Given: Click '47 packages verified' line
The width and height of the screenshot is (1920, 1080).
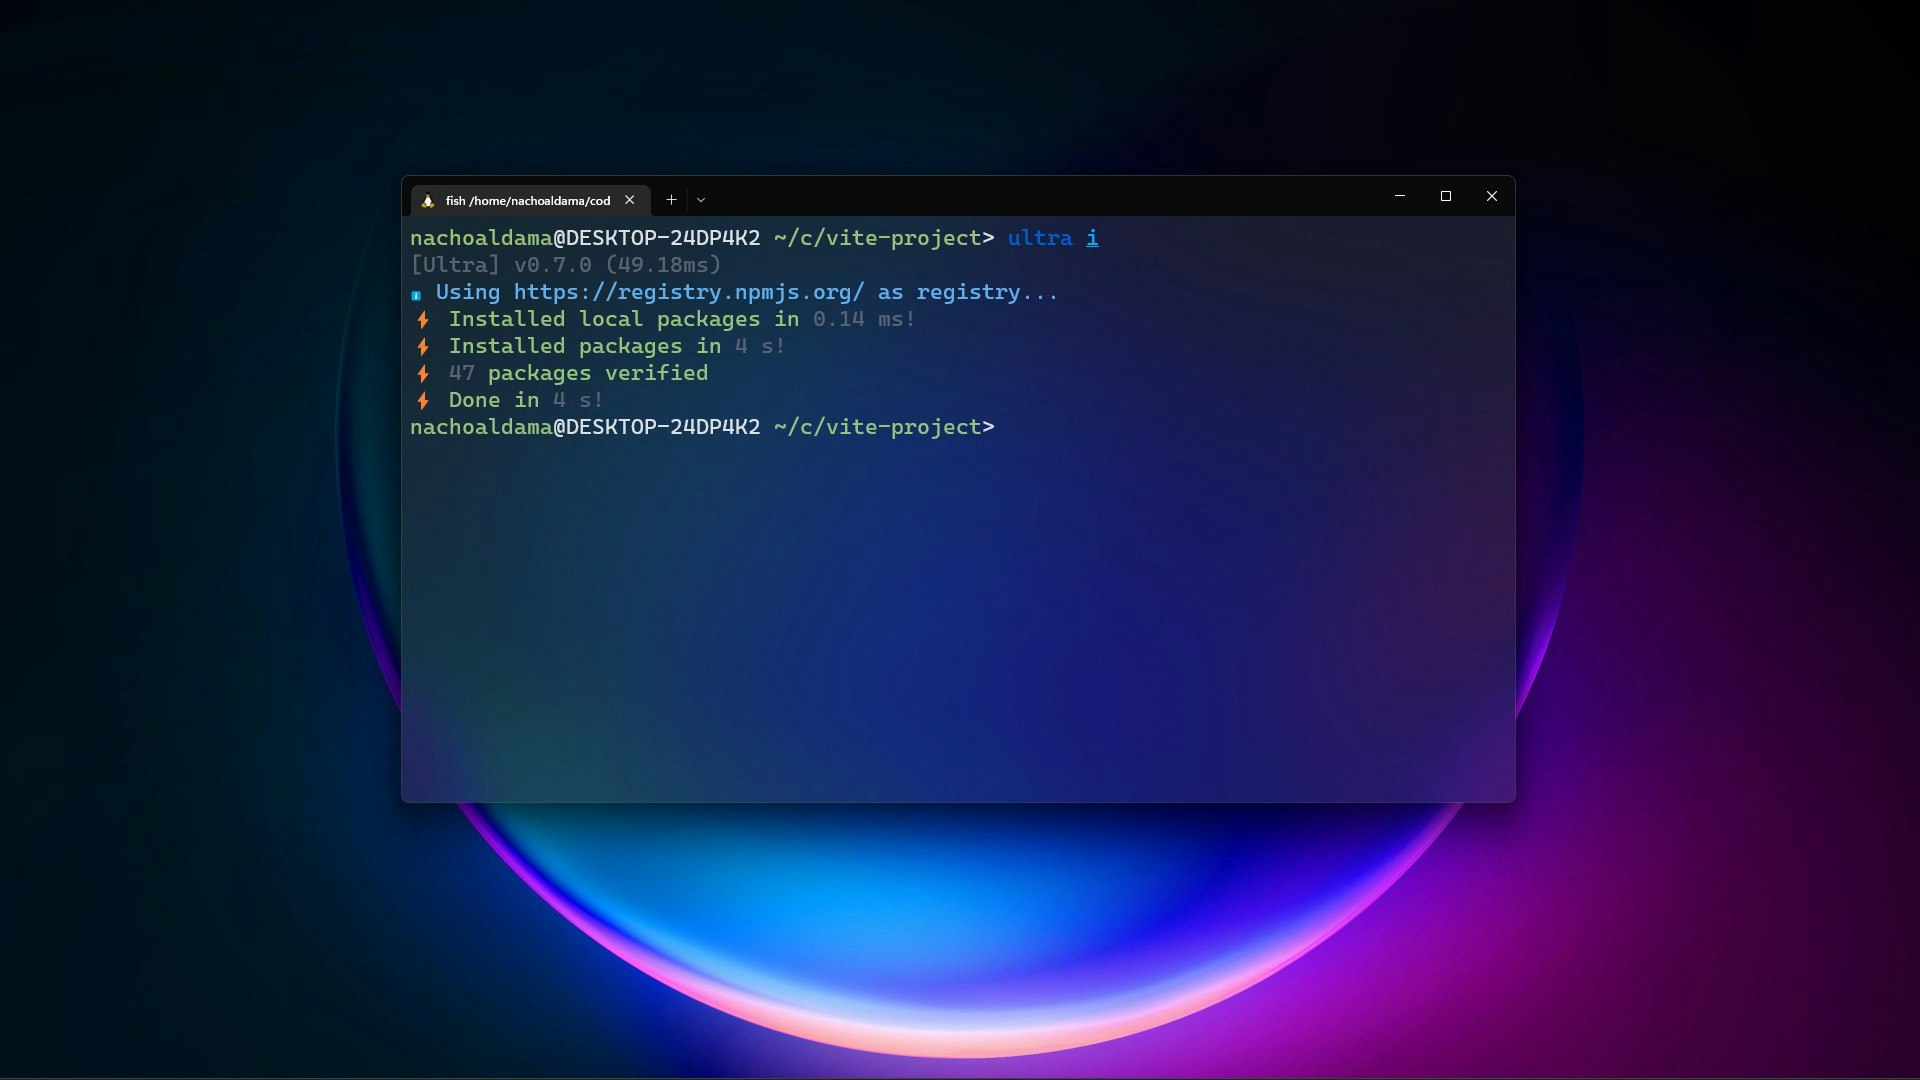Looking at the screenshot, I should point(578,373).
